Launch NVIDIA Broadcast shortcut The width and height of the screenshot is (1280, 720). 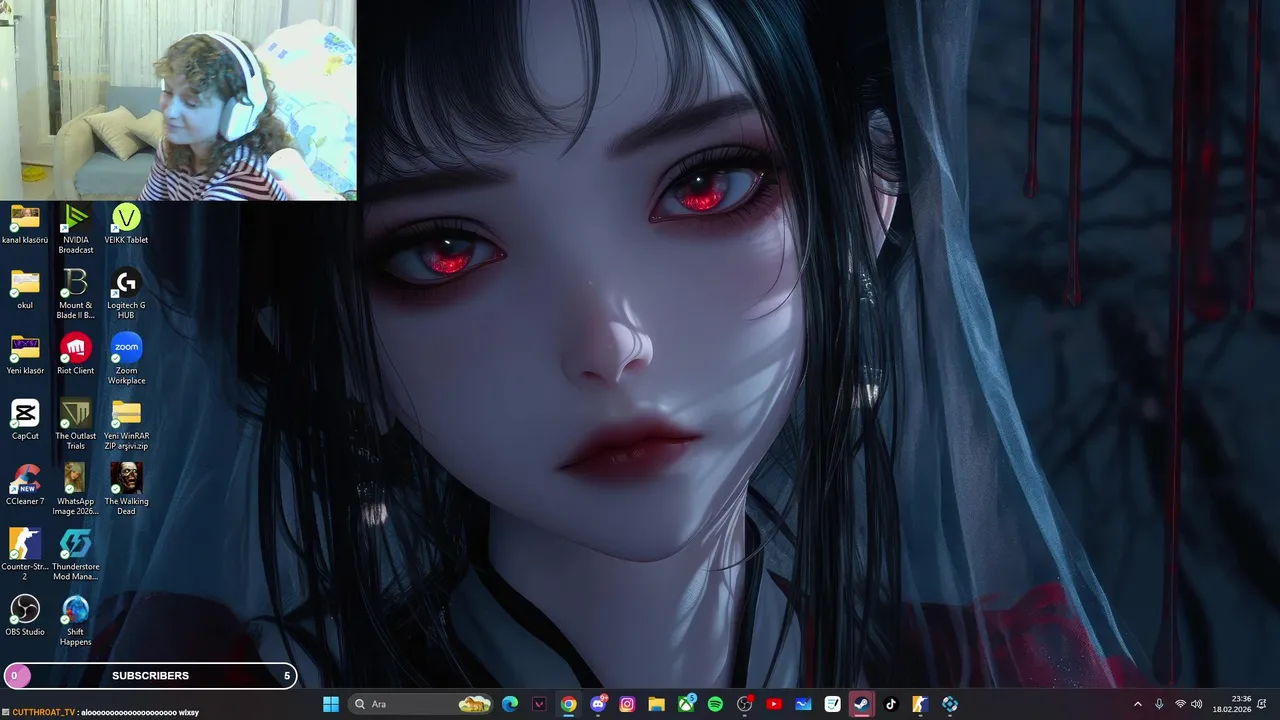coord(75,228)
